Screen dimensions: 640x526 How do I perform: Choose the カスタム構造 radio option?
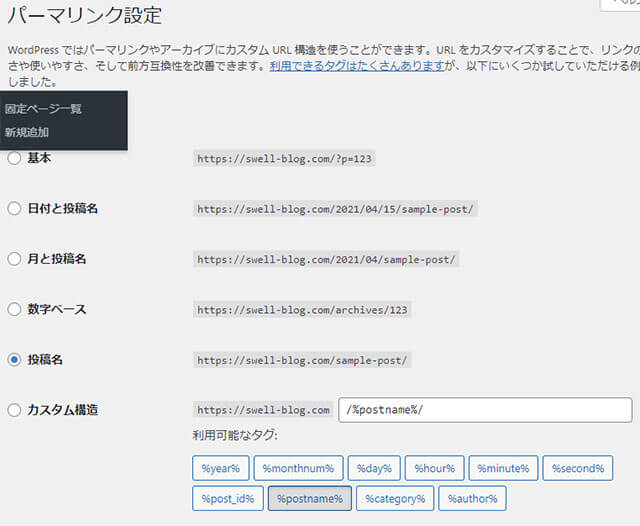(x=14, y=410)
